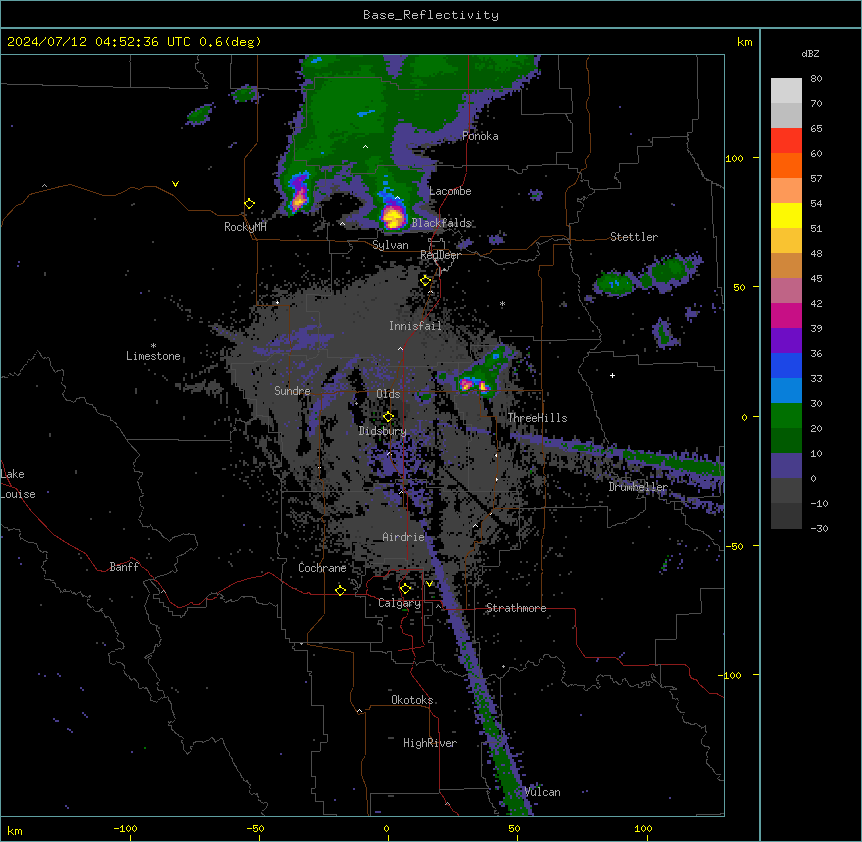Click the purple 36-39 dBZ legend swatch
862x842 pixels.
pyautogui.click(x=786, y=341)
